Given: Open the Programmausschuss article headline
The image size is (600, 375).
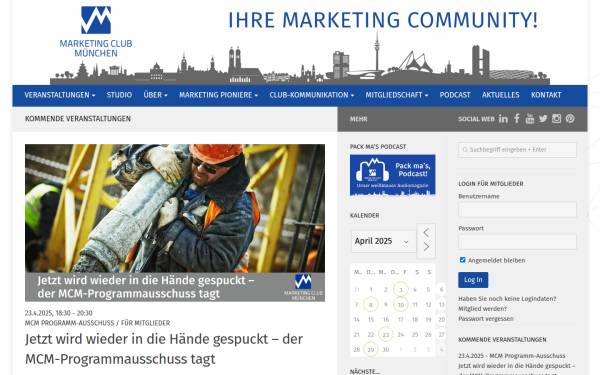Looking at the screenshot, I should coord(164,349).
